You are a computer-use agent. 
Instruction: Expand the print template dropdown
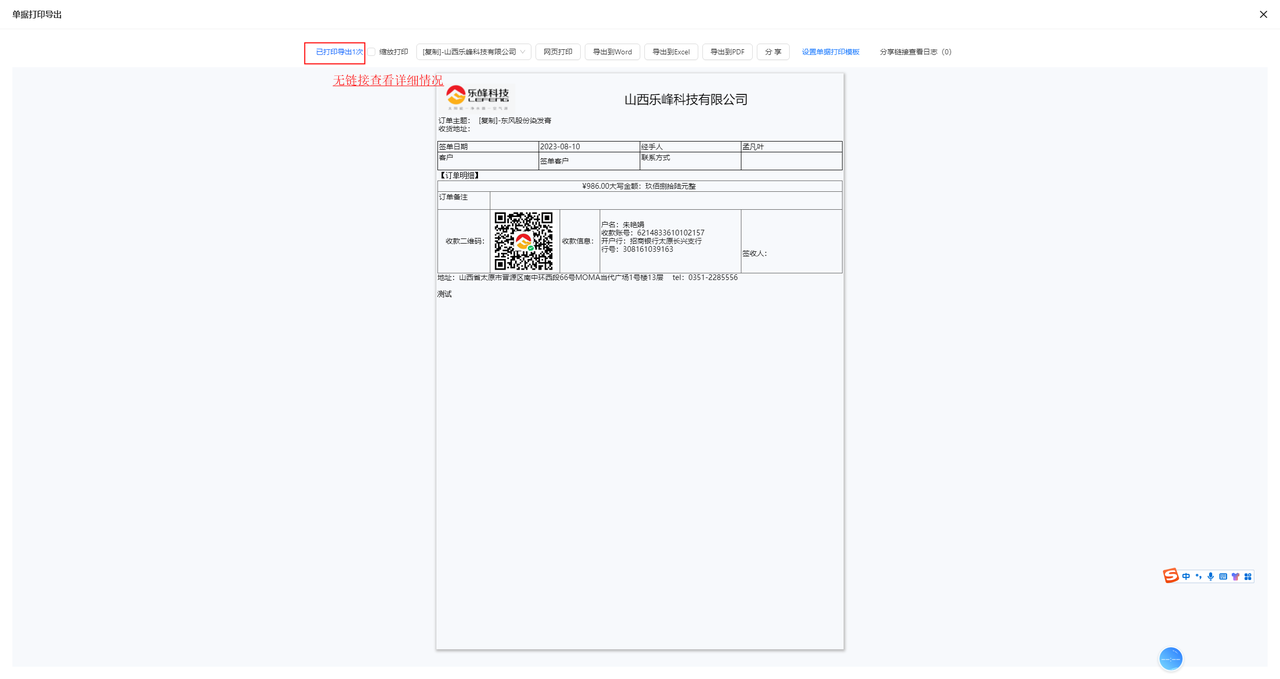point(473,52)
